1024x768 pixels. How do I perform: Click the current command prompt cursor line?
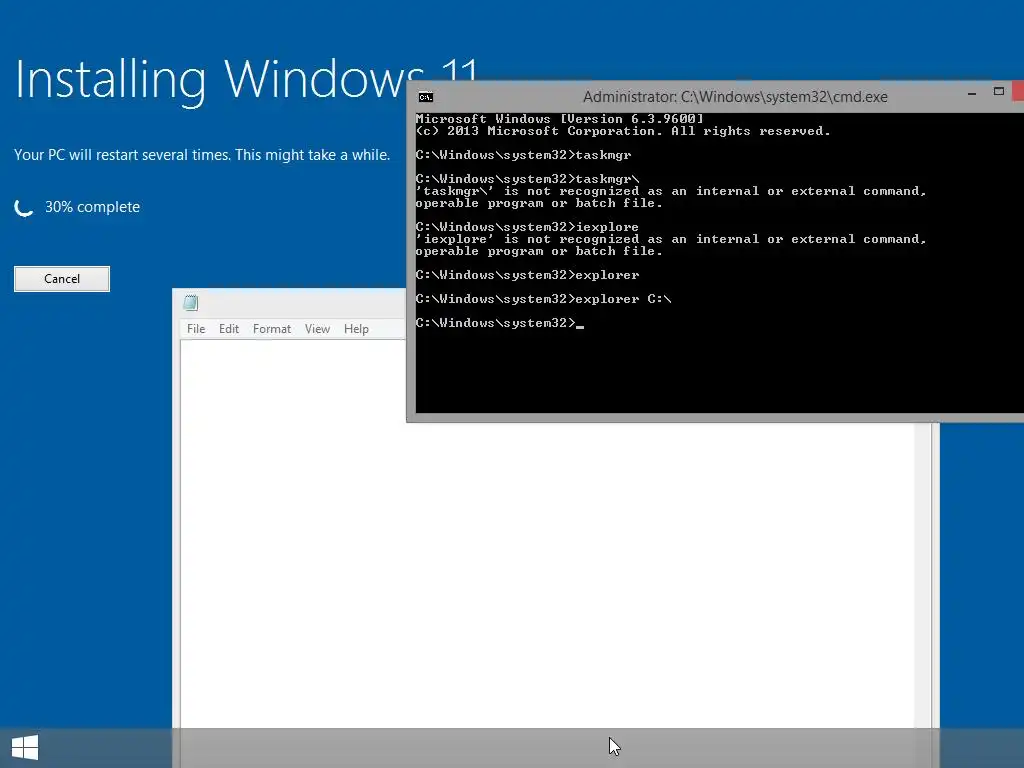[500, 323]
